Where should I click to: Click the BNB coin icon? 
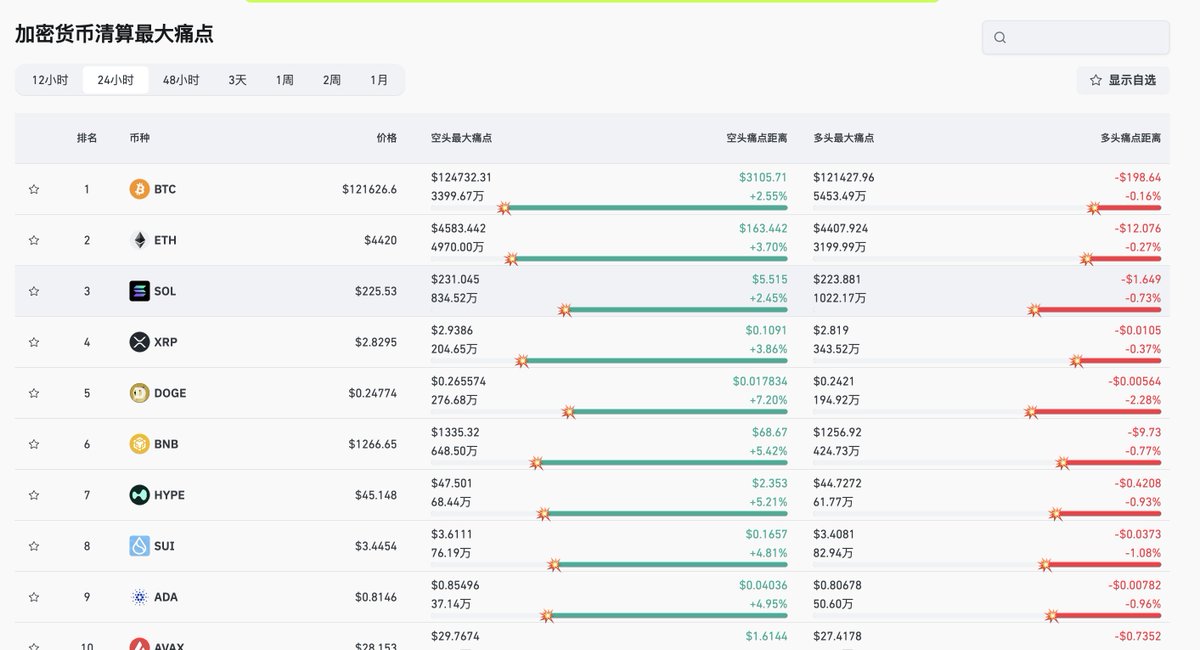(139, 444)
